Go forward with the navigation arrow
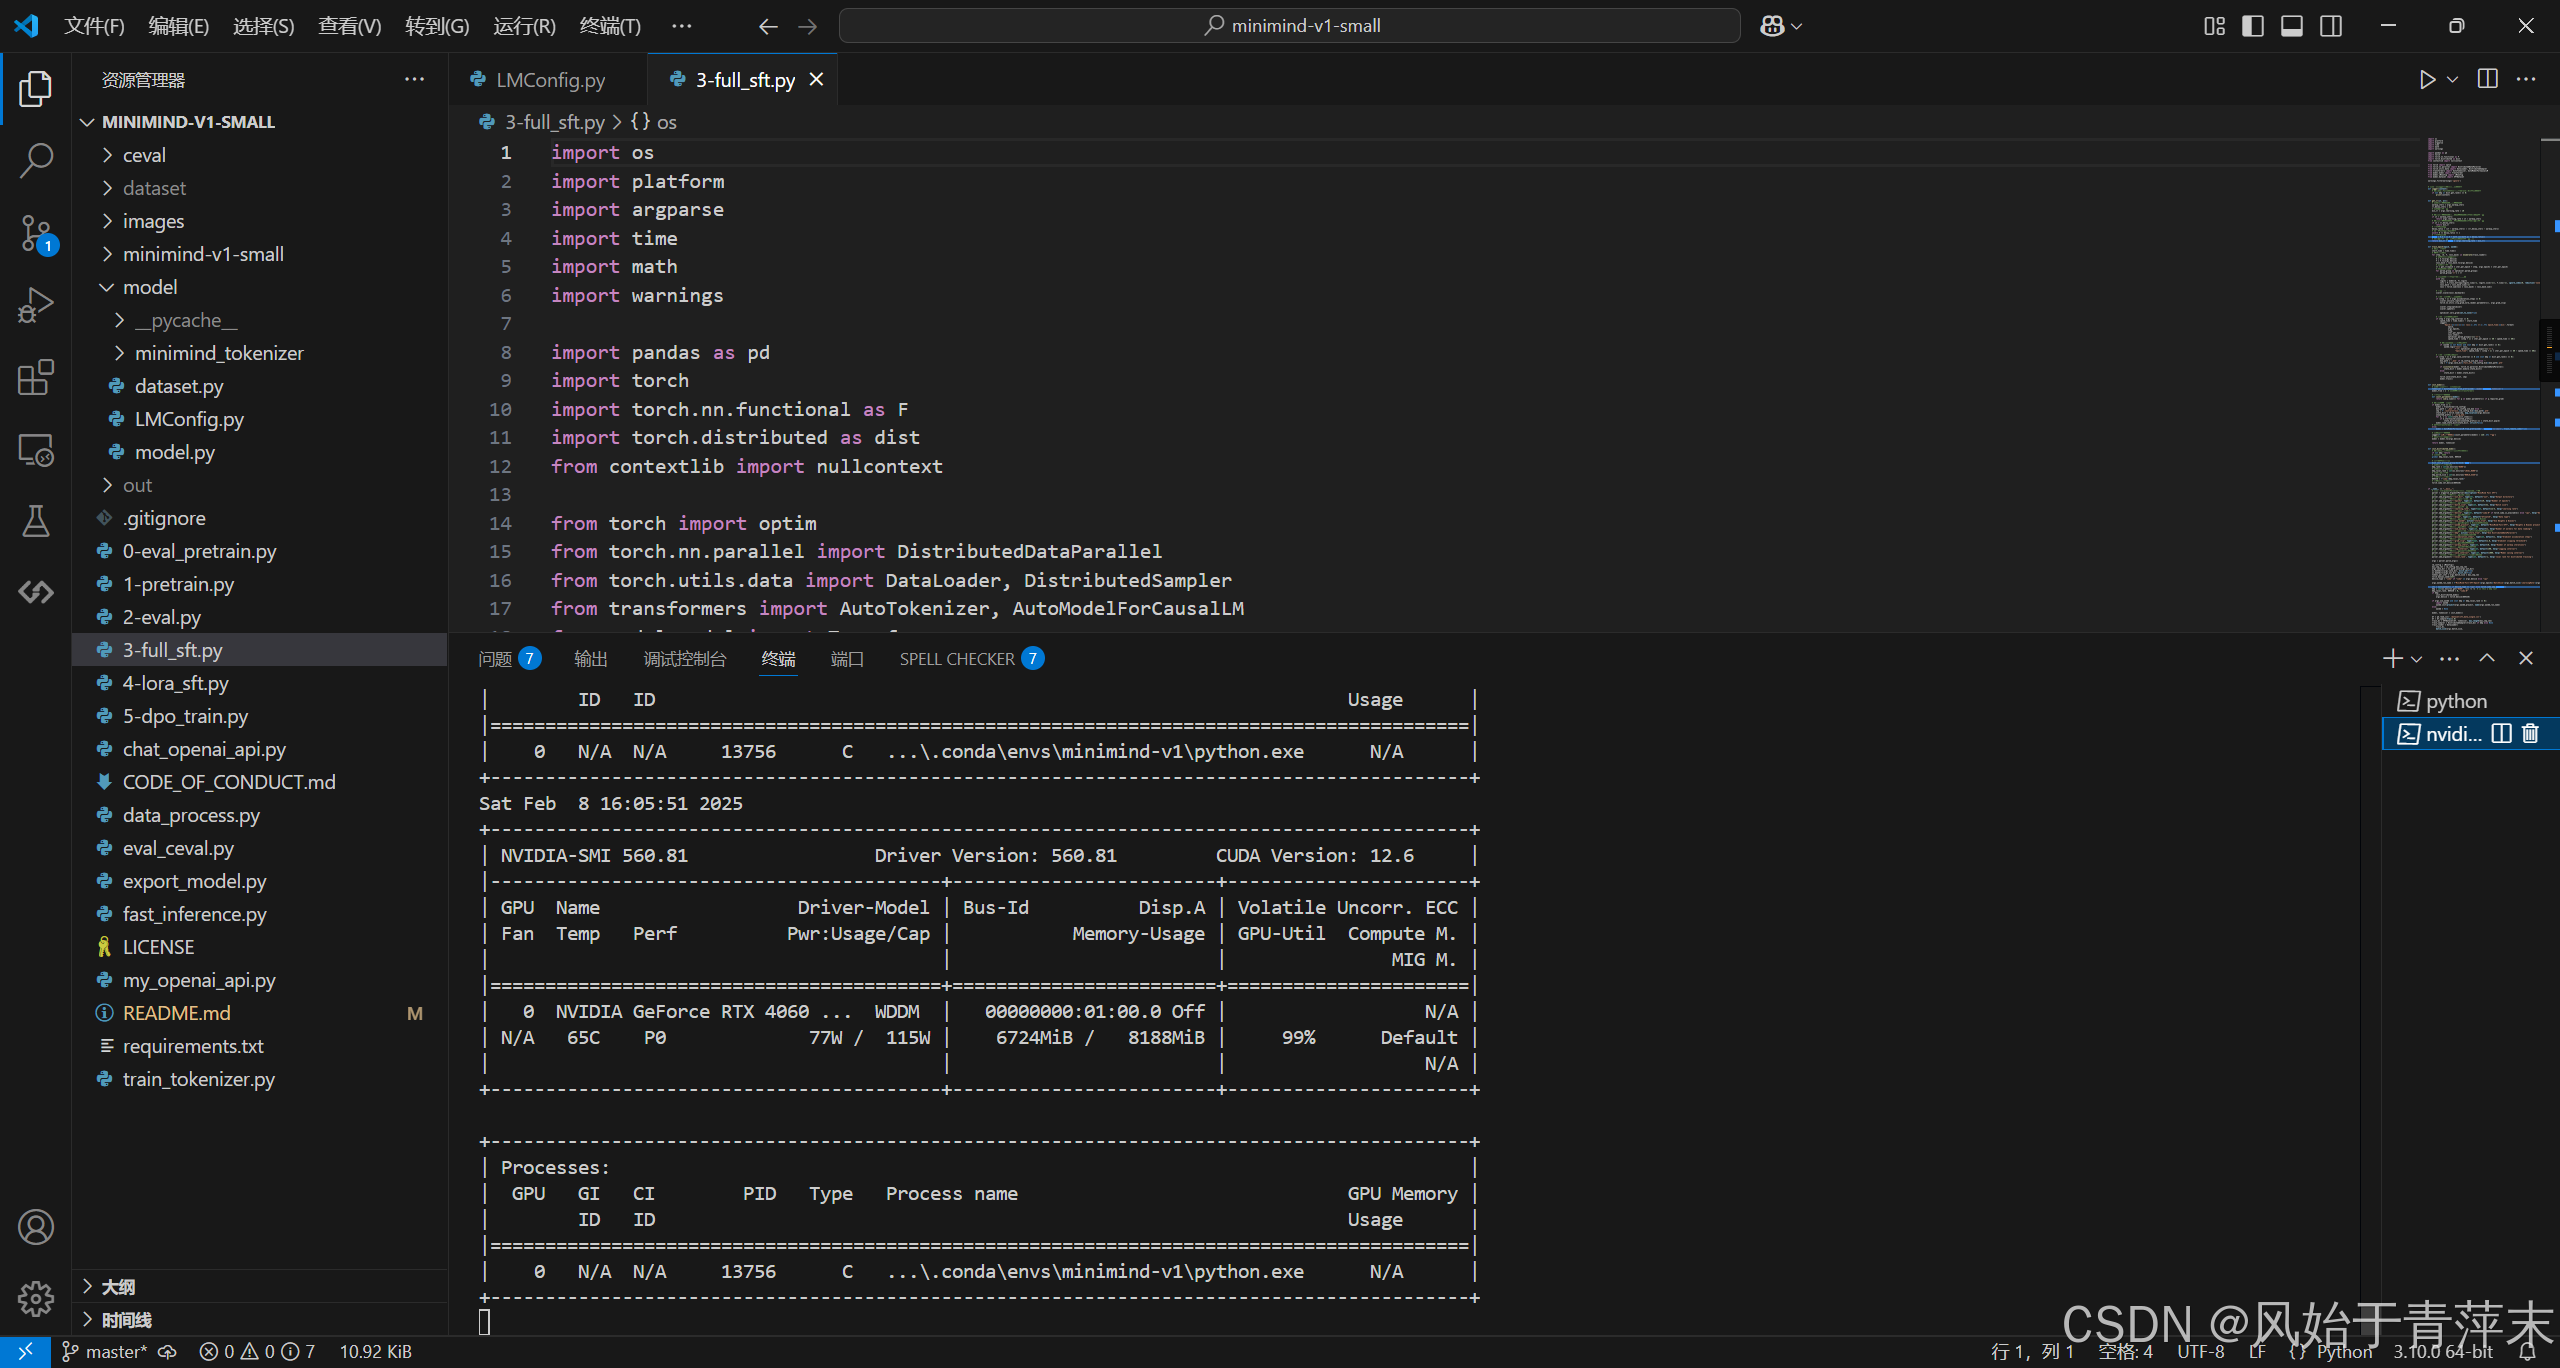 [808, 26]
